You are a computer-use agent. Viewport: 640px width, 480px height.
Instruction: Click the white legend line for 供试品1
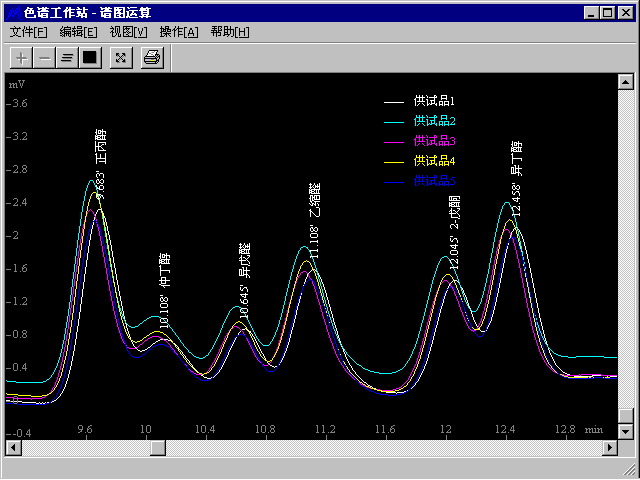[x=394, y=102]
